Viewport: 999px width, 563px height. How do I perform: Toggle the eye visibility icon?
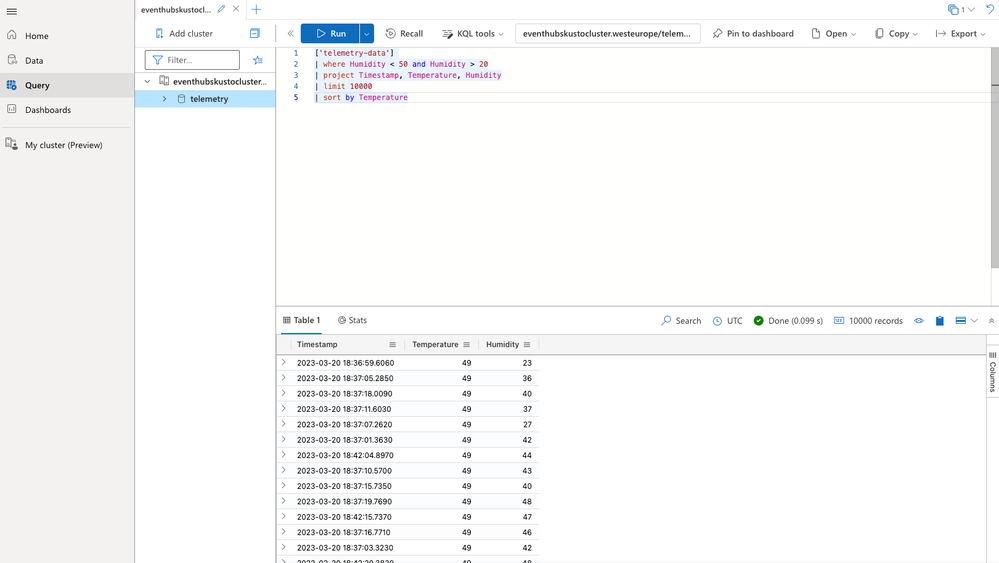(x=919, y=320)
